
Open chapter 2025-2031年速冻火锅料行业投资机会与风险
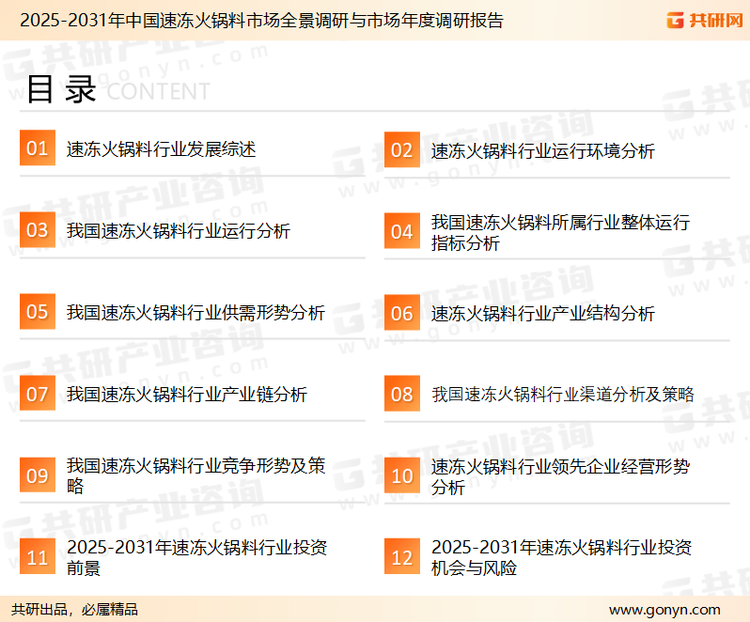[561, 557]
